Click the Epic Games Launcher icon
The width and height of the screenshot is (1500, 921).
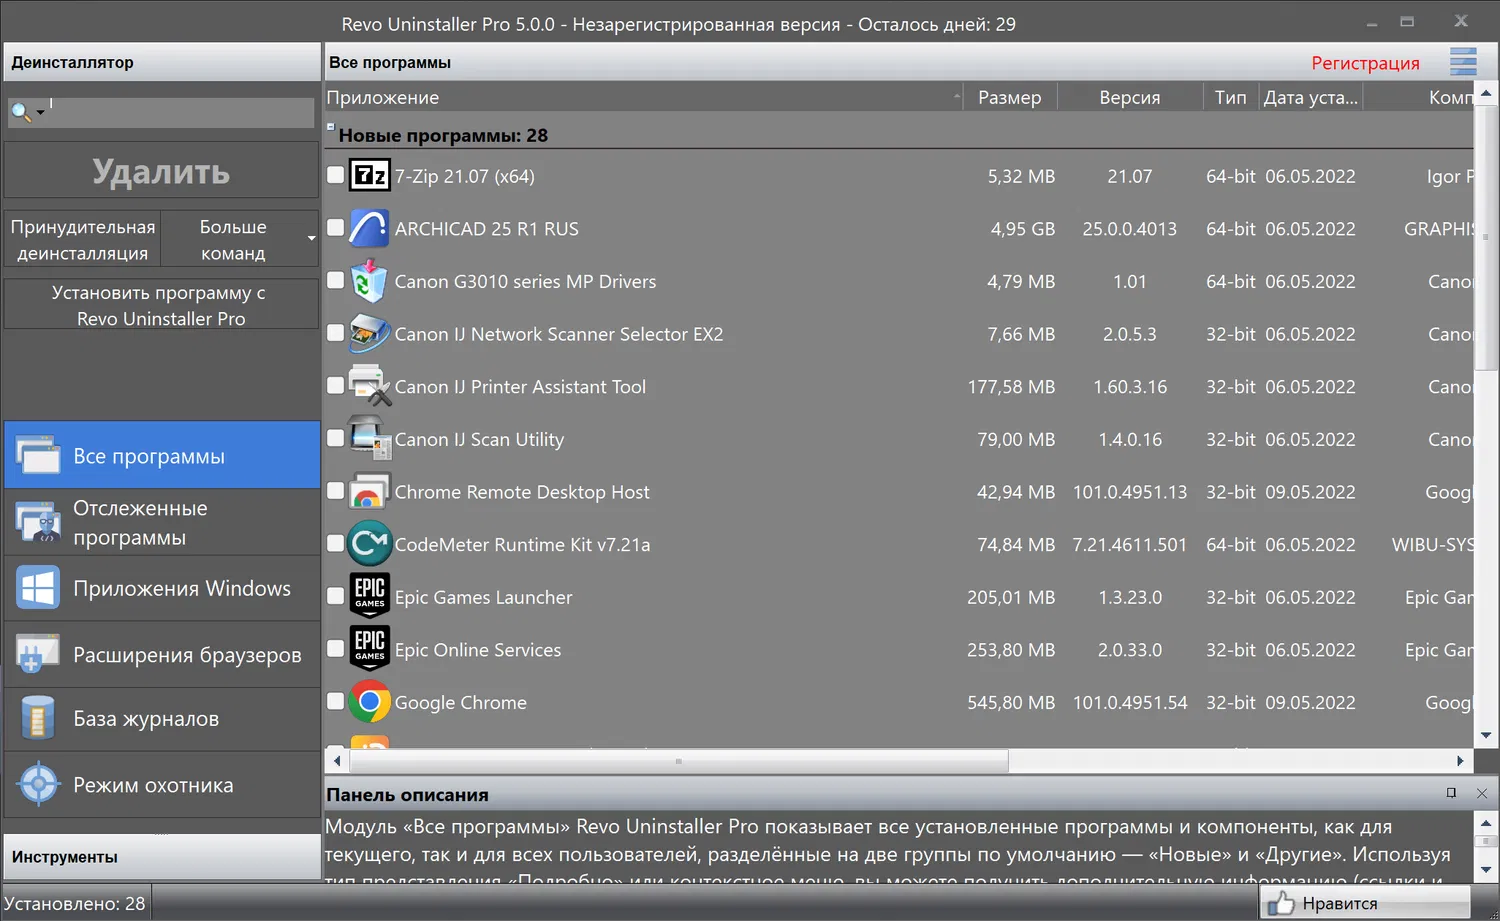369,596
